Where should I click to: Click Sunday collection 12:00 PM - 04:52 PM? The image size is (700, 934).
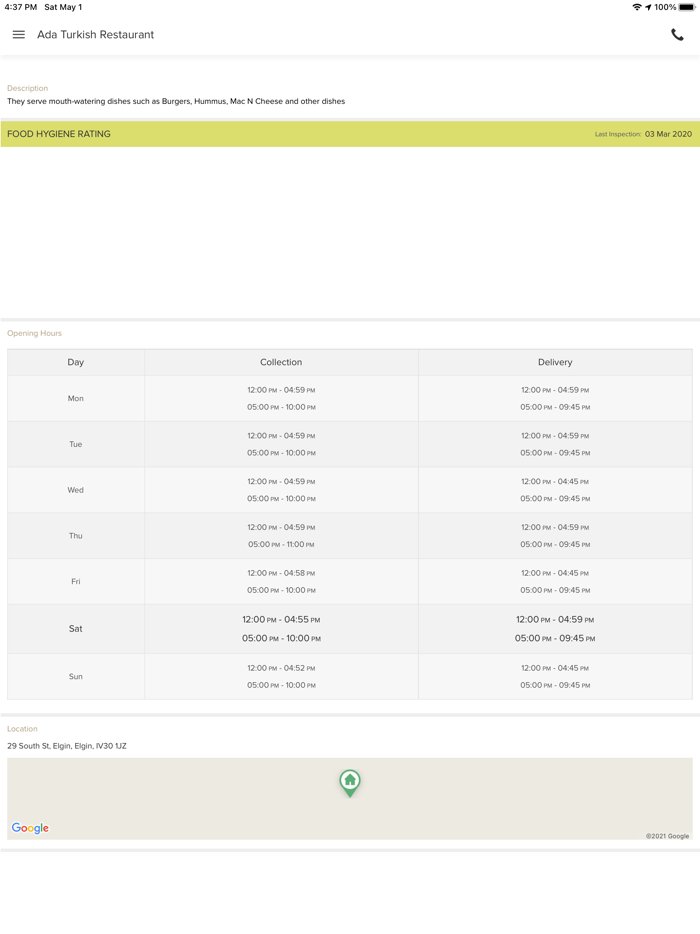[x=281, y=668]
